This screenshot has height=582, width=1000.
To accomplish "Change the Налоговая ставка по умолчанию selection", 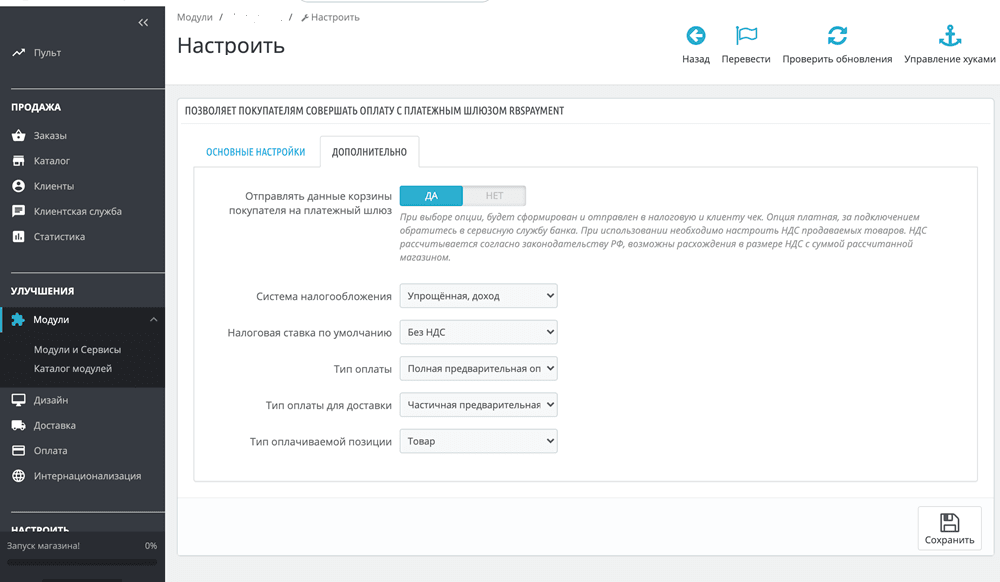I will coord(479,331).
